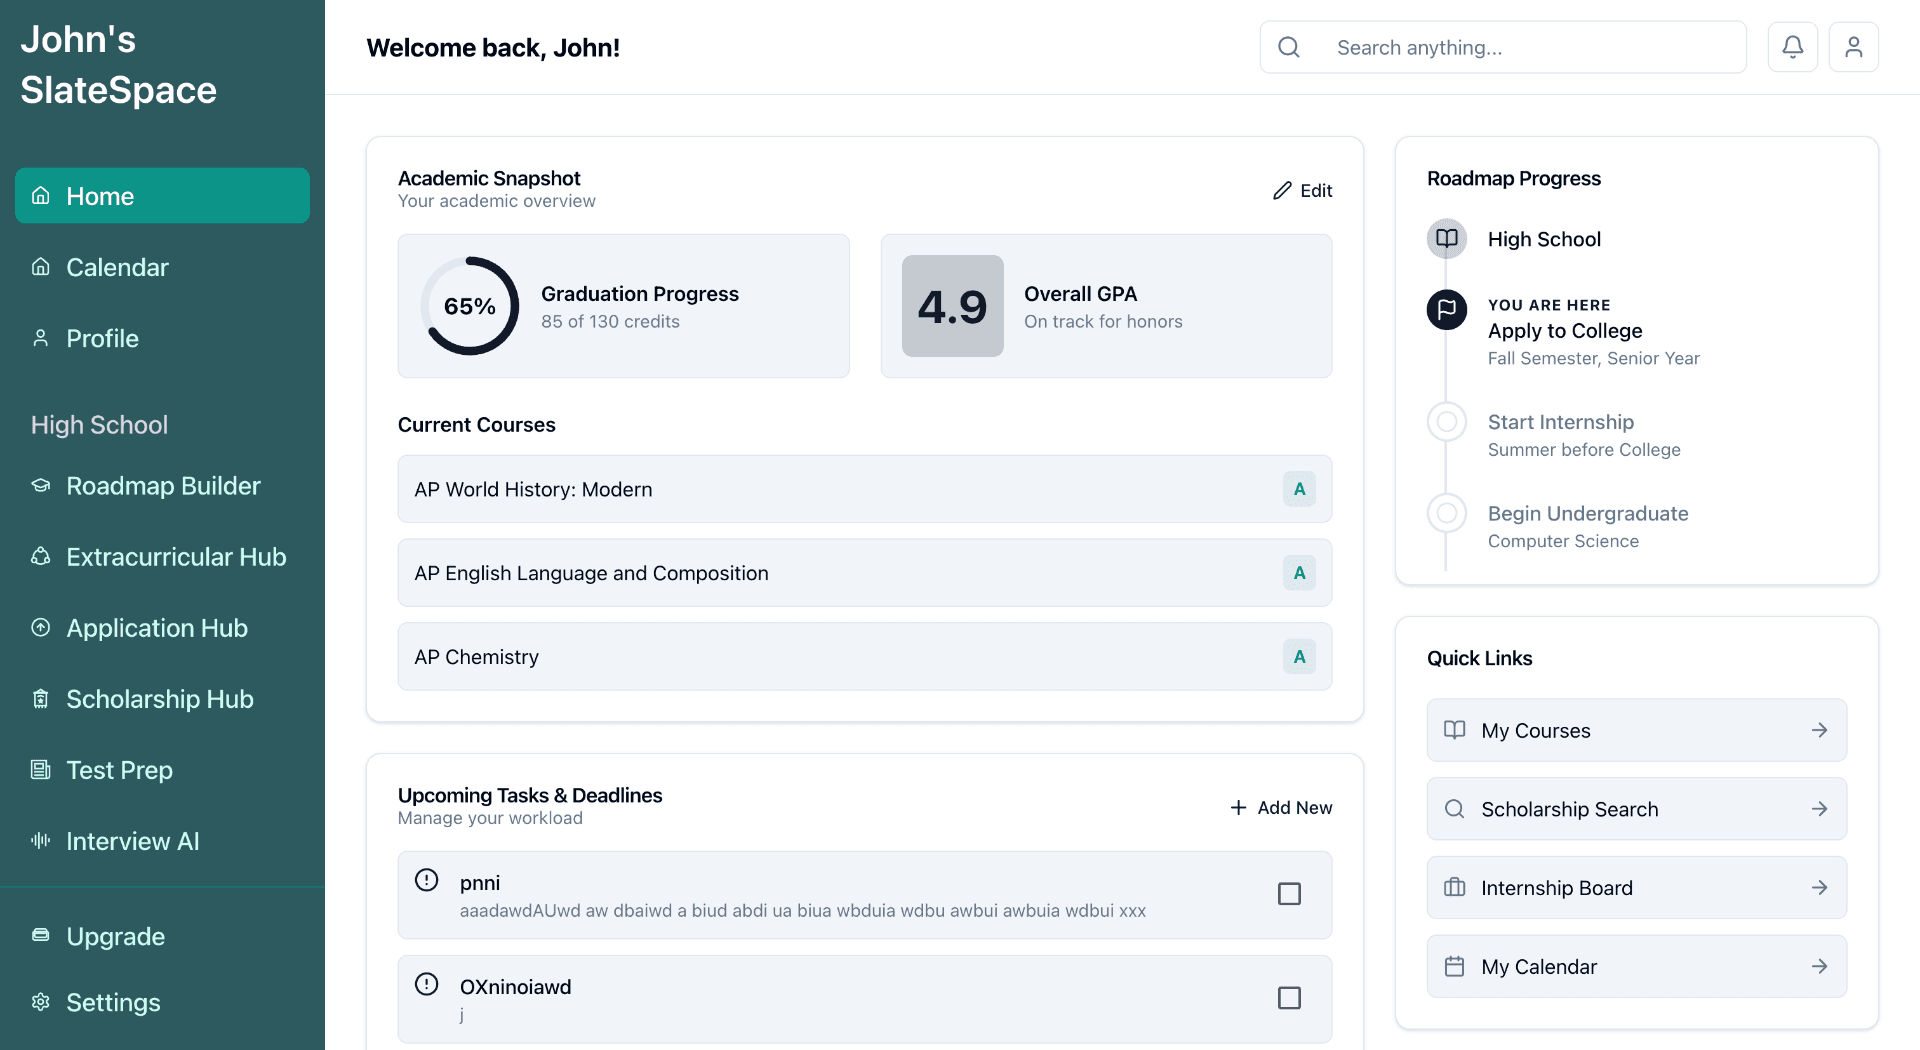Open the Scholarship Search quick link
Image resolution: width=1920 pixels, height=1050 pixels.
[1636, 809]
